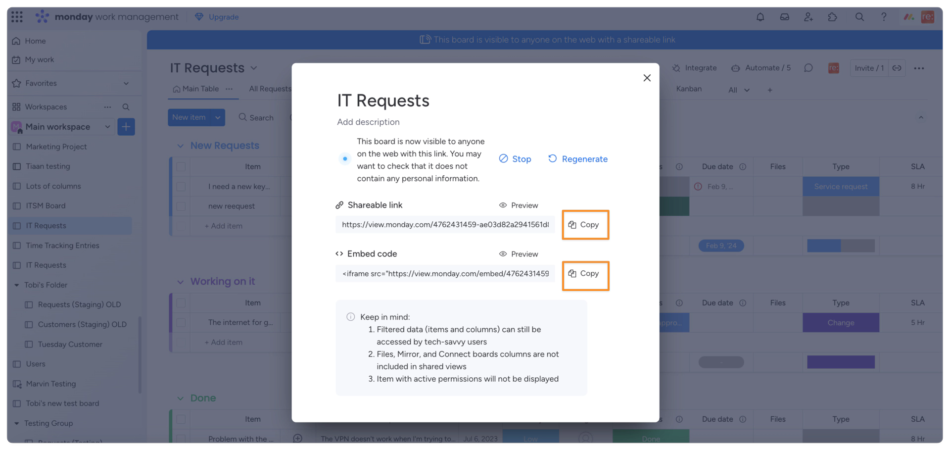Click the link icon next to Invite
This screenshot has height=450, width=950.
897,68
